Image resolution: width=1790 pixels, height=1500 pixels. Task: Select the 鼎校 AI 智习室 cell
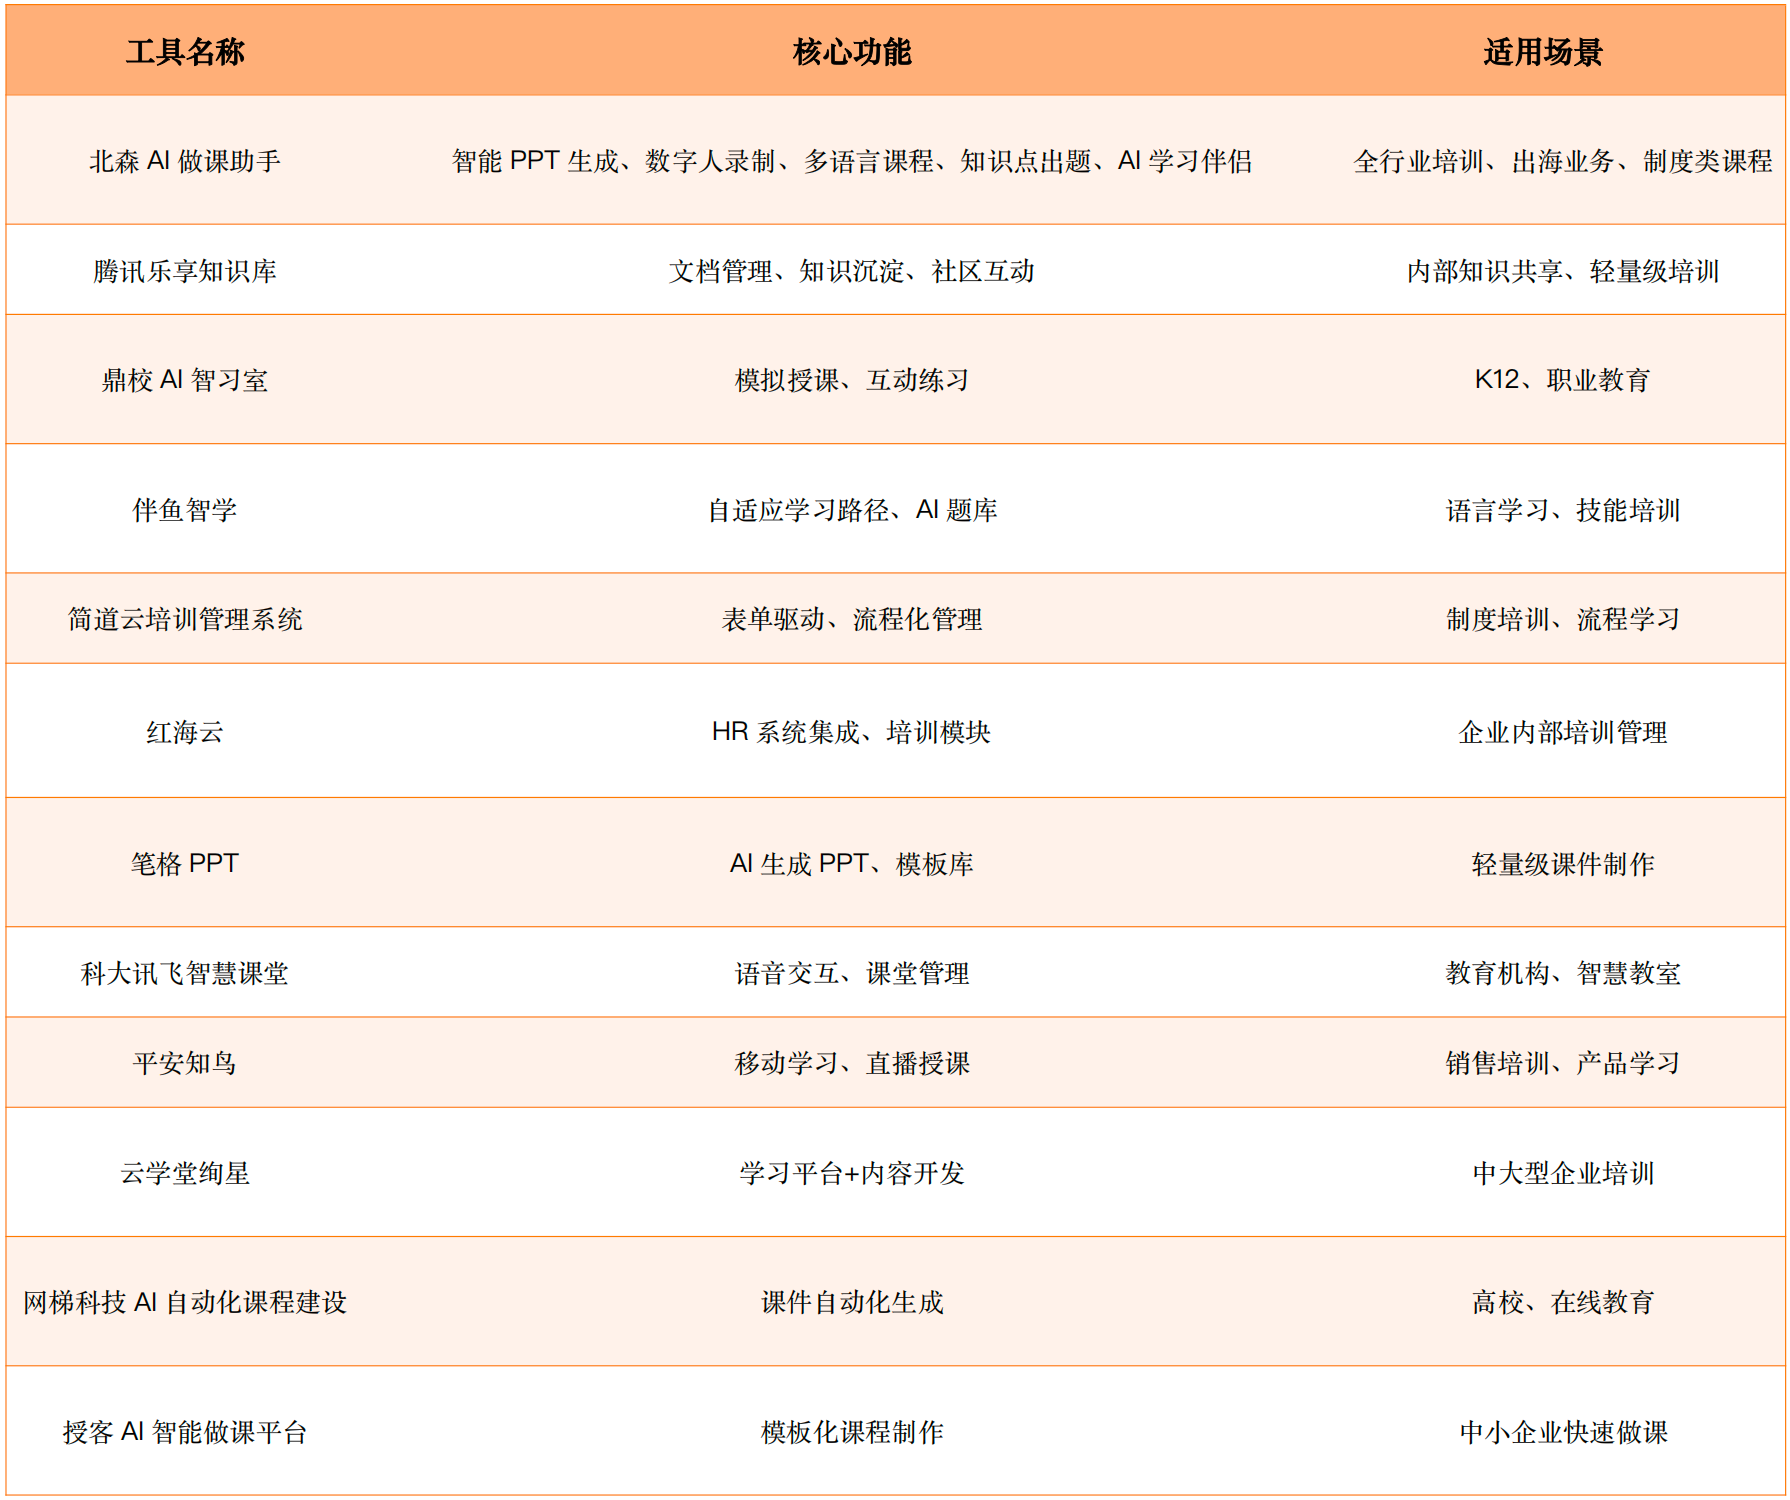point(185,380)
